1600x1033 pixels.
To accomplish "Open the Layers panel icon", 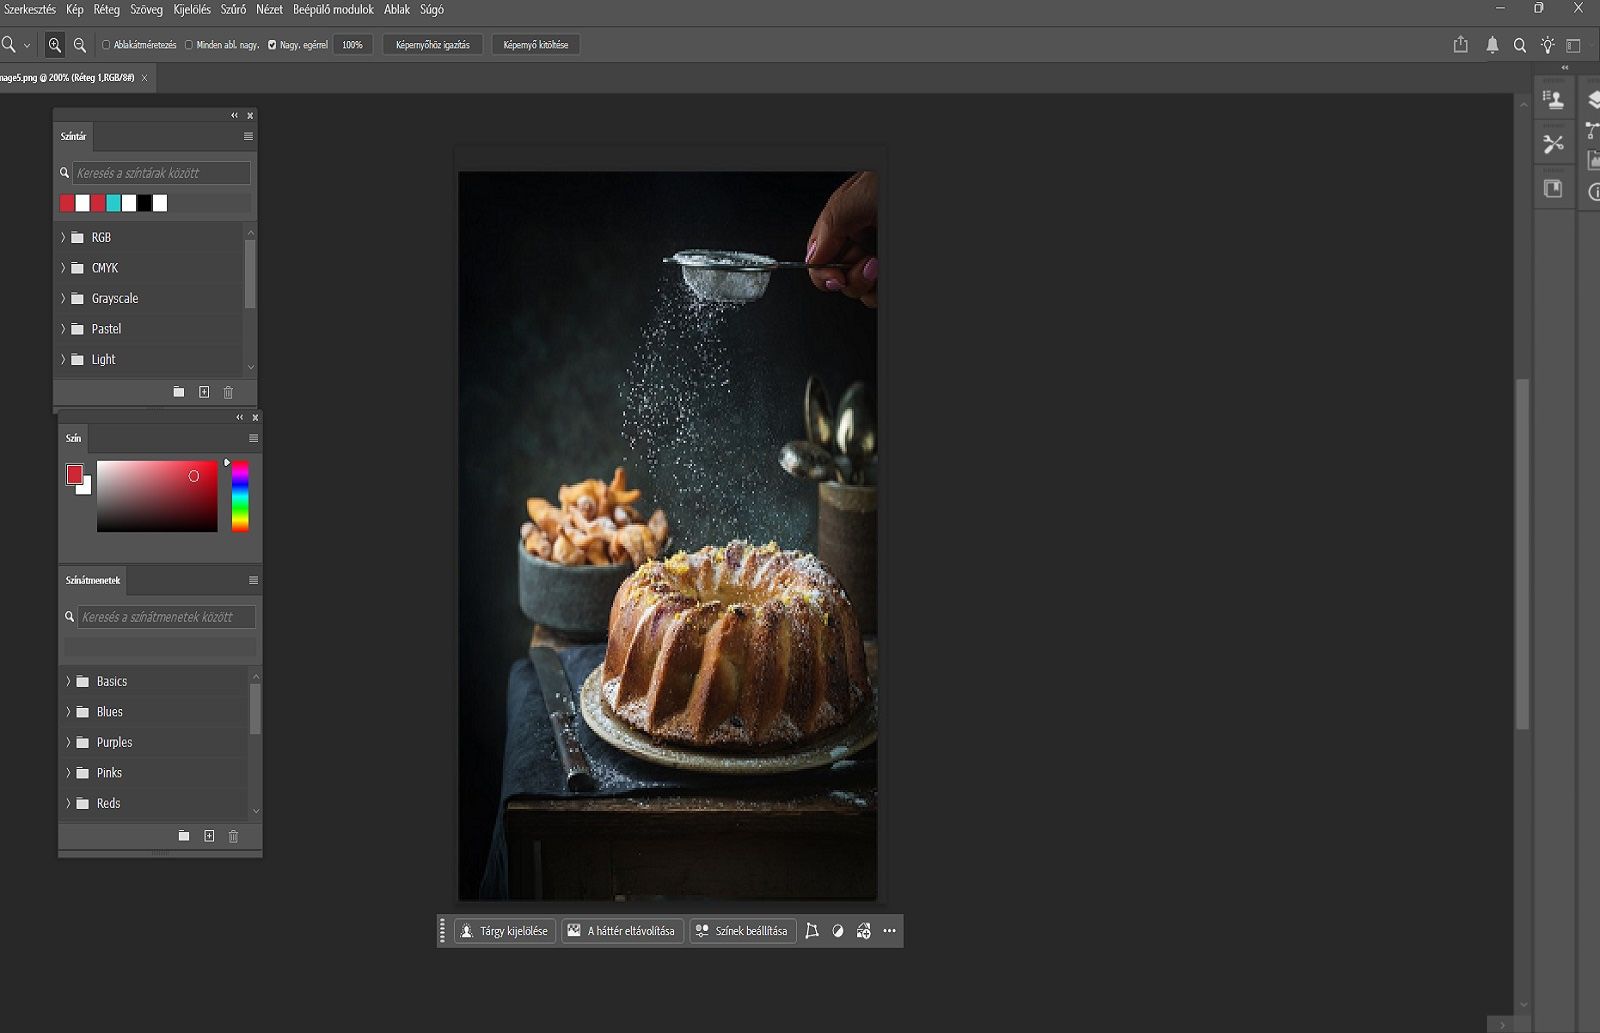I will (1593, 99).
